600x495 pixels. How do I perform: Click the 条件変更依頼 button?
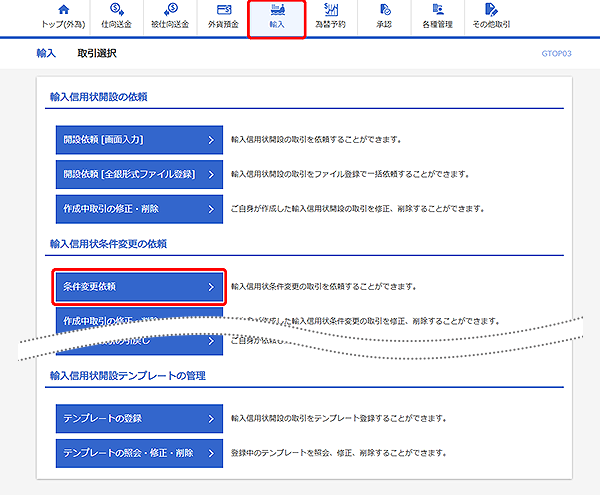pos(139,287)
